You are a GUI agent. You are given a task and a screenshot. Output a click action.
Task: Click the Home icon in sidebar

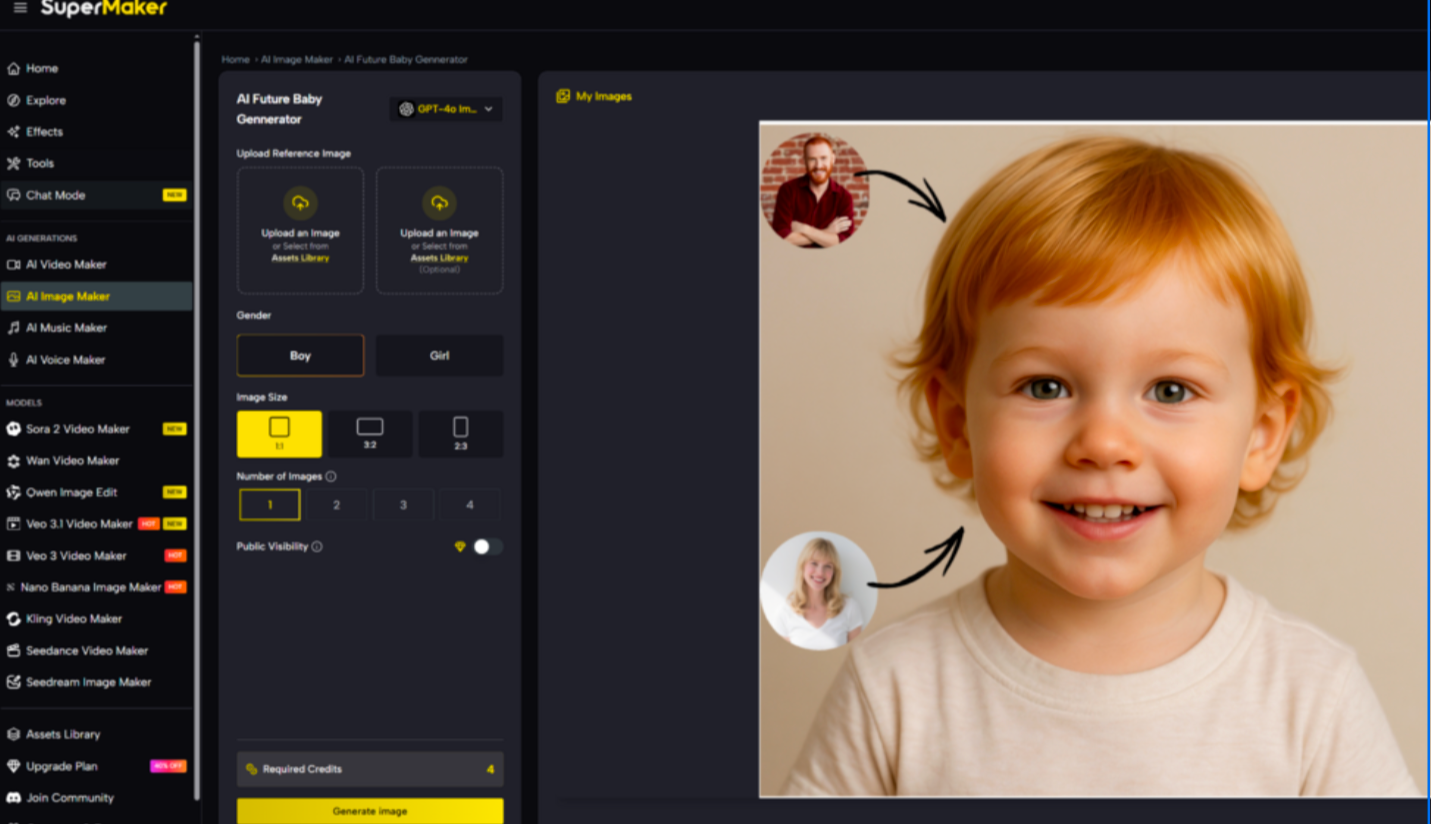[14, 69]
